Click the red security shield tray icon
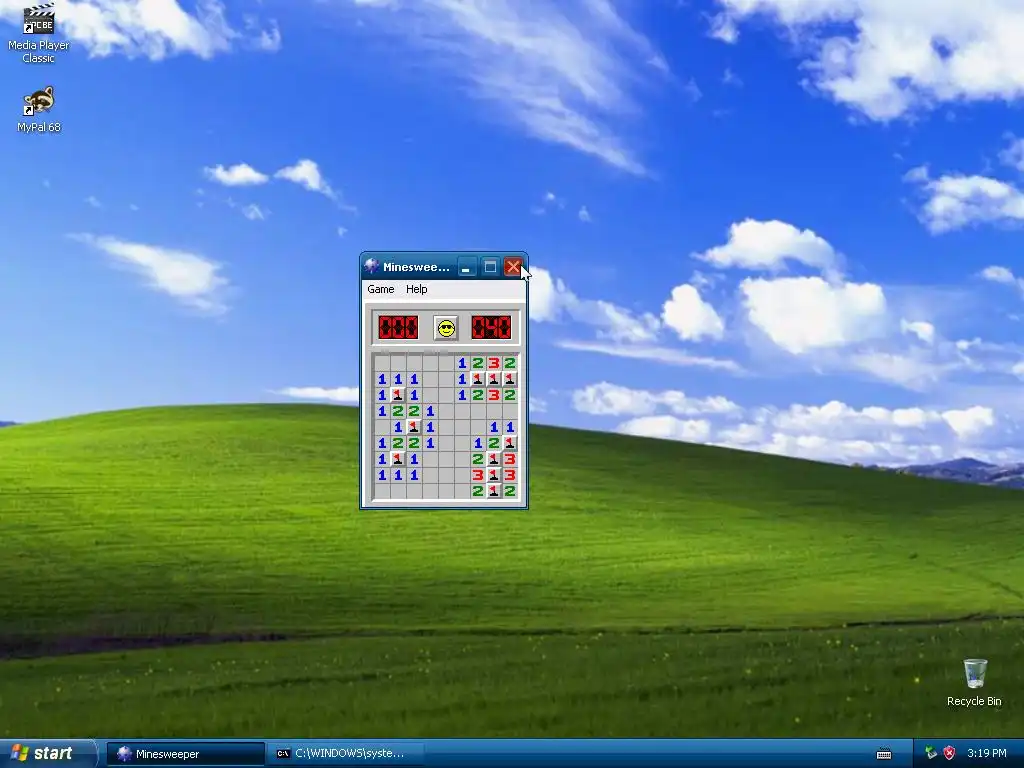This screenshot has height=768, width=1024. pyautogui.click(x=949, y=753)
